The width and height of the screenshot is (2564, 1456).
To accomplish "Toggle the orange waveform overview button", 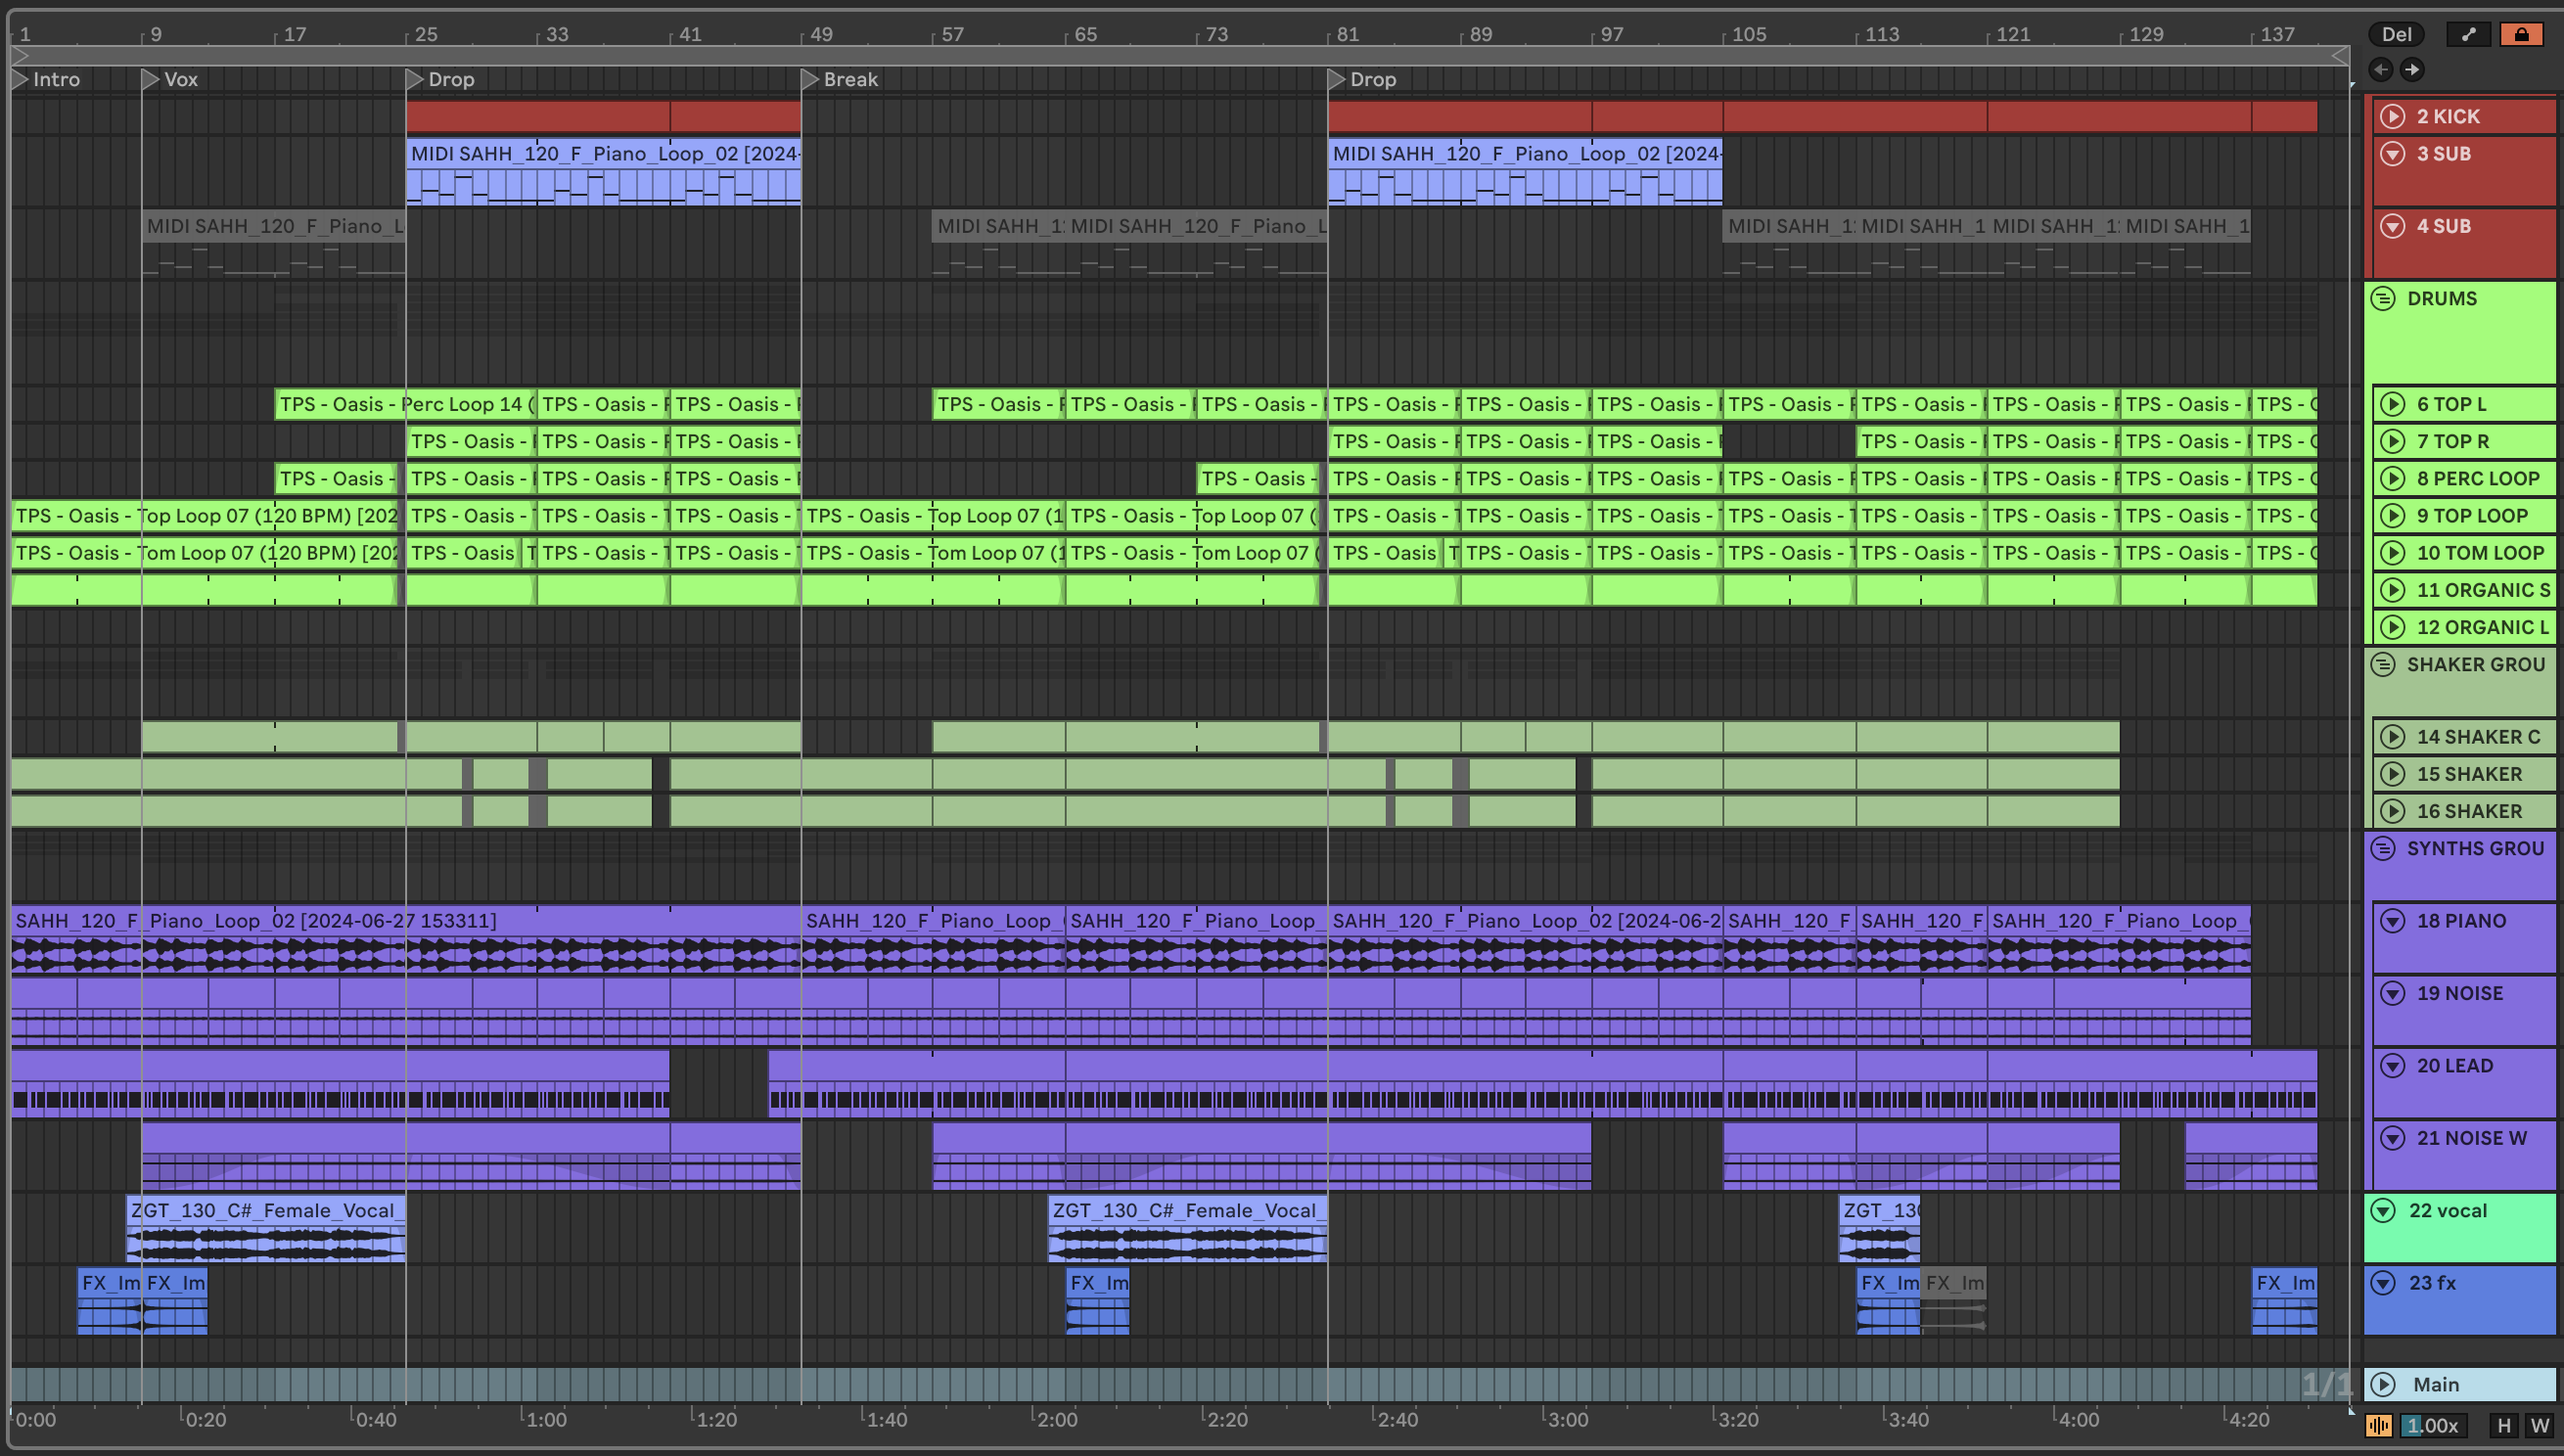I will coord(2379,1425).
